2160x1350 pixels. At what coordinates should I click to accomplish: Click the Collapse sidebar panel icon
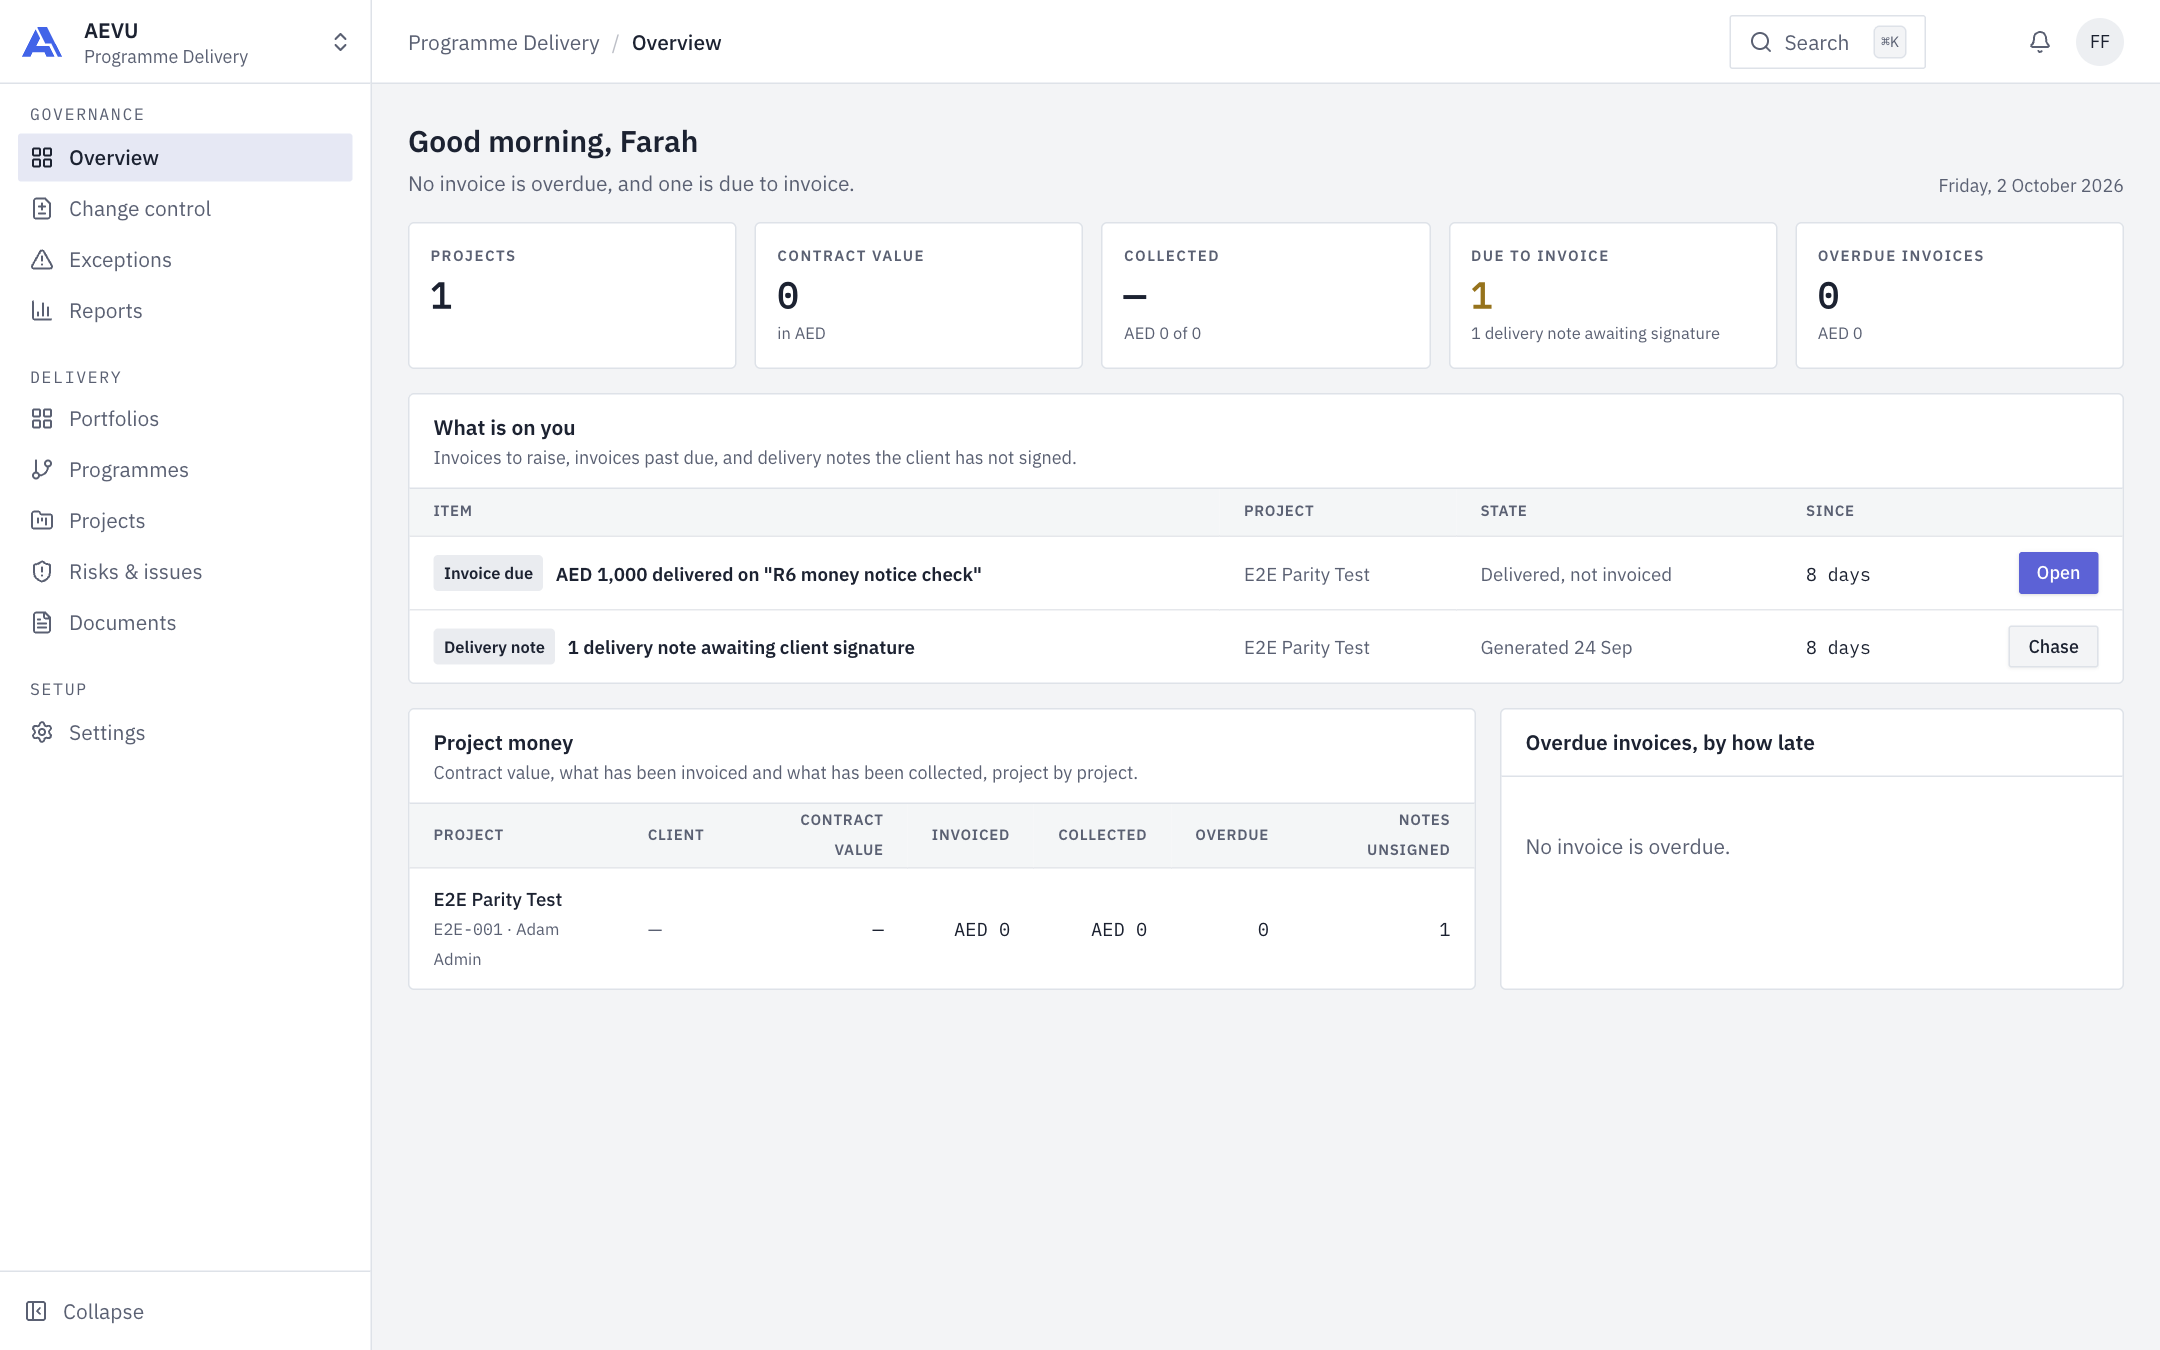pyautogui.click(x=36, y=1311)
